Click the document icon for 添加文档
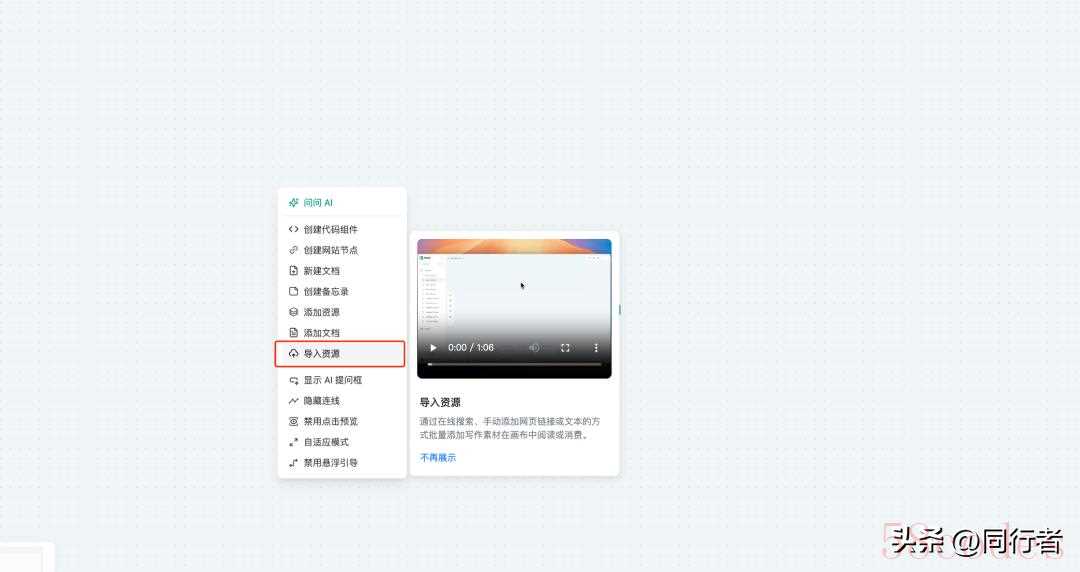 (x=293, y=333)
